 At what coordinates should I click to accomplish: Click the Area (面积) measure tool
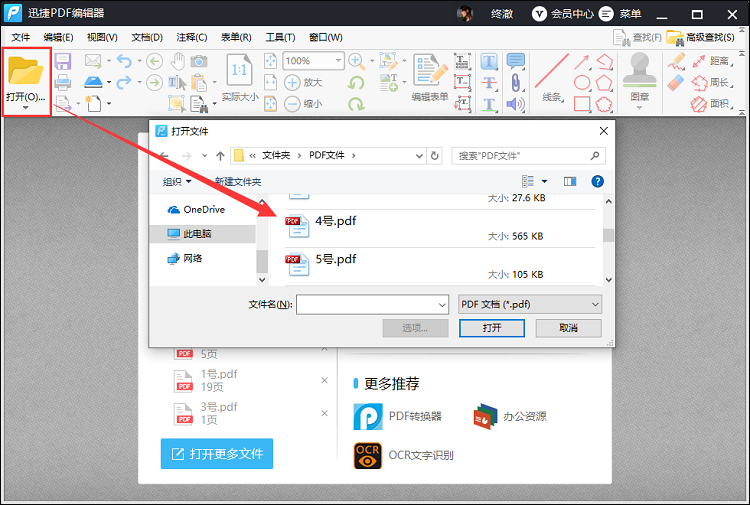pyautogui.click(x=713, y=104)
